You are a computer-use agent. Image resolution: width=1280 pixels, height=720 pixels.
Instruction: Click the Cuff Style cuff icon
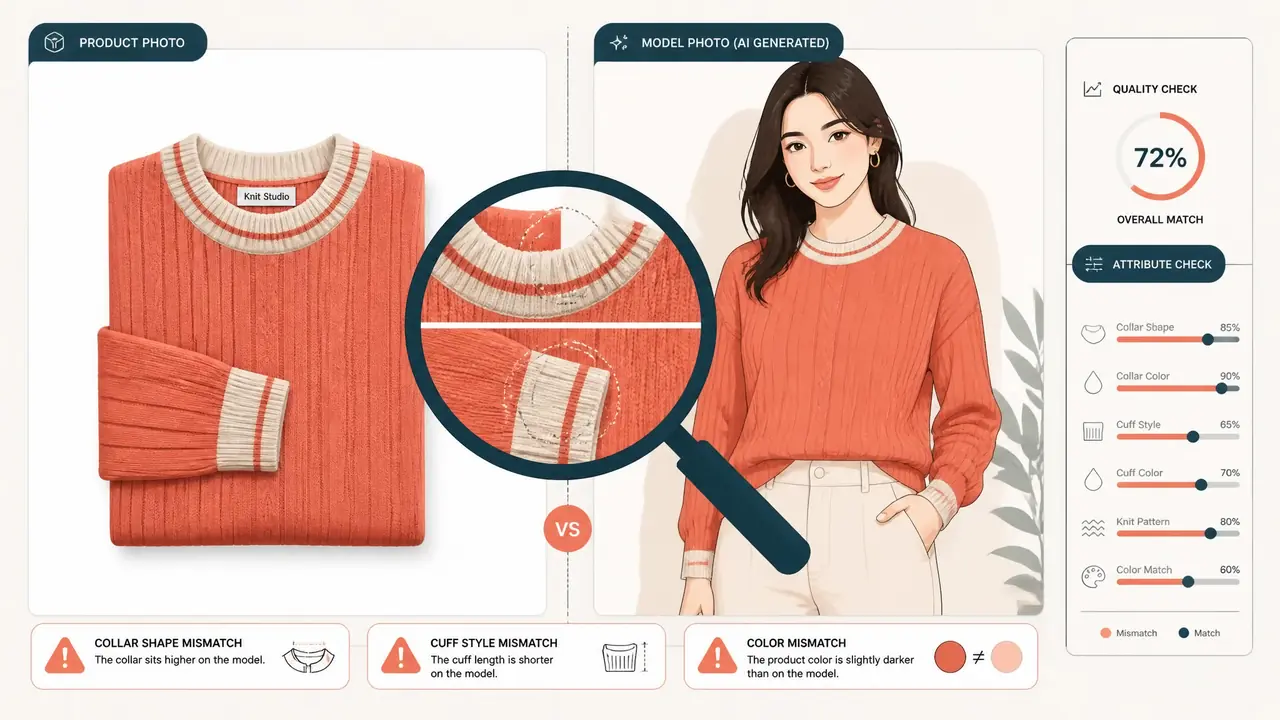pyautogui.click(x=1093, y=432)
